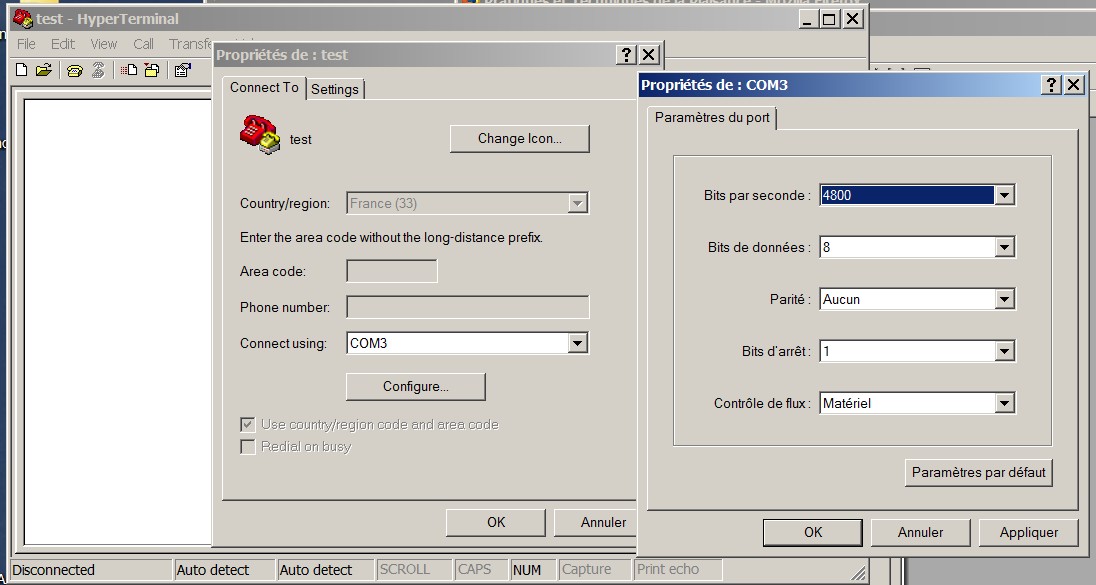Click Paramètres par défaut button

(x=979, y=472)
